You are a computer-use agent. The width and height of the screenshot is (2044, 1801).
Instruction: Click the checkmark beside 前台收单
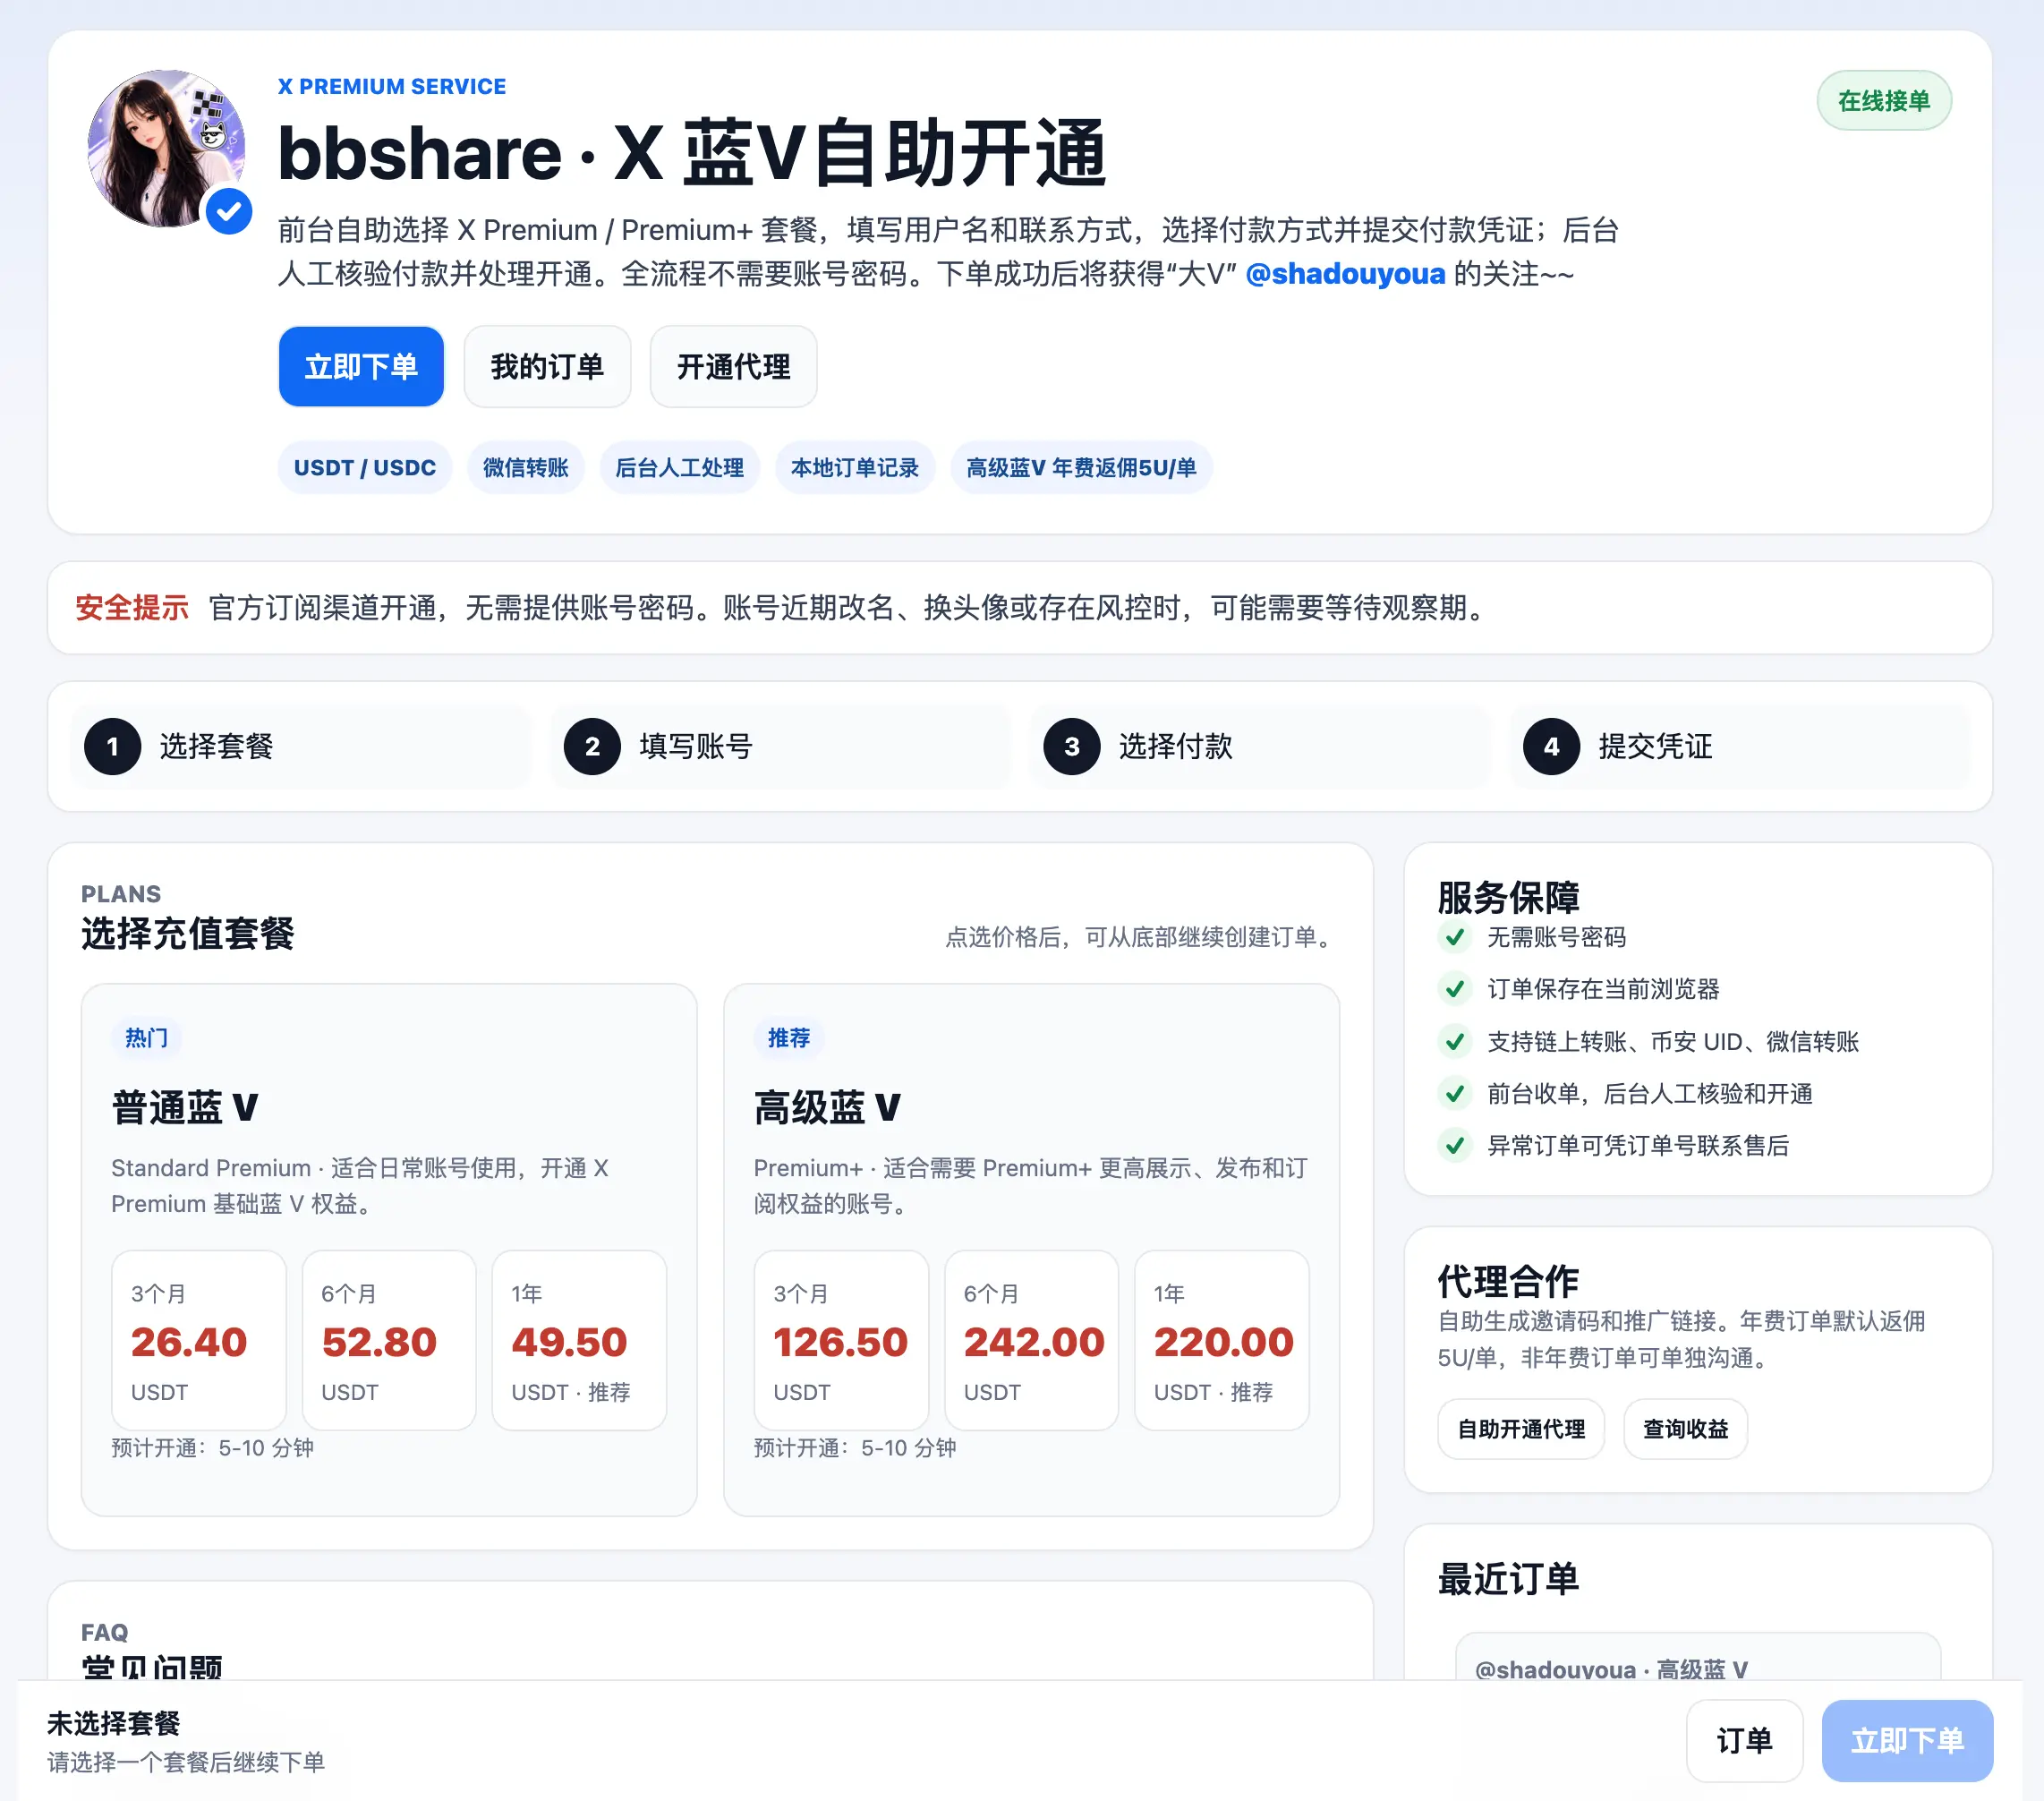click(x=1455, y=1093)
